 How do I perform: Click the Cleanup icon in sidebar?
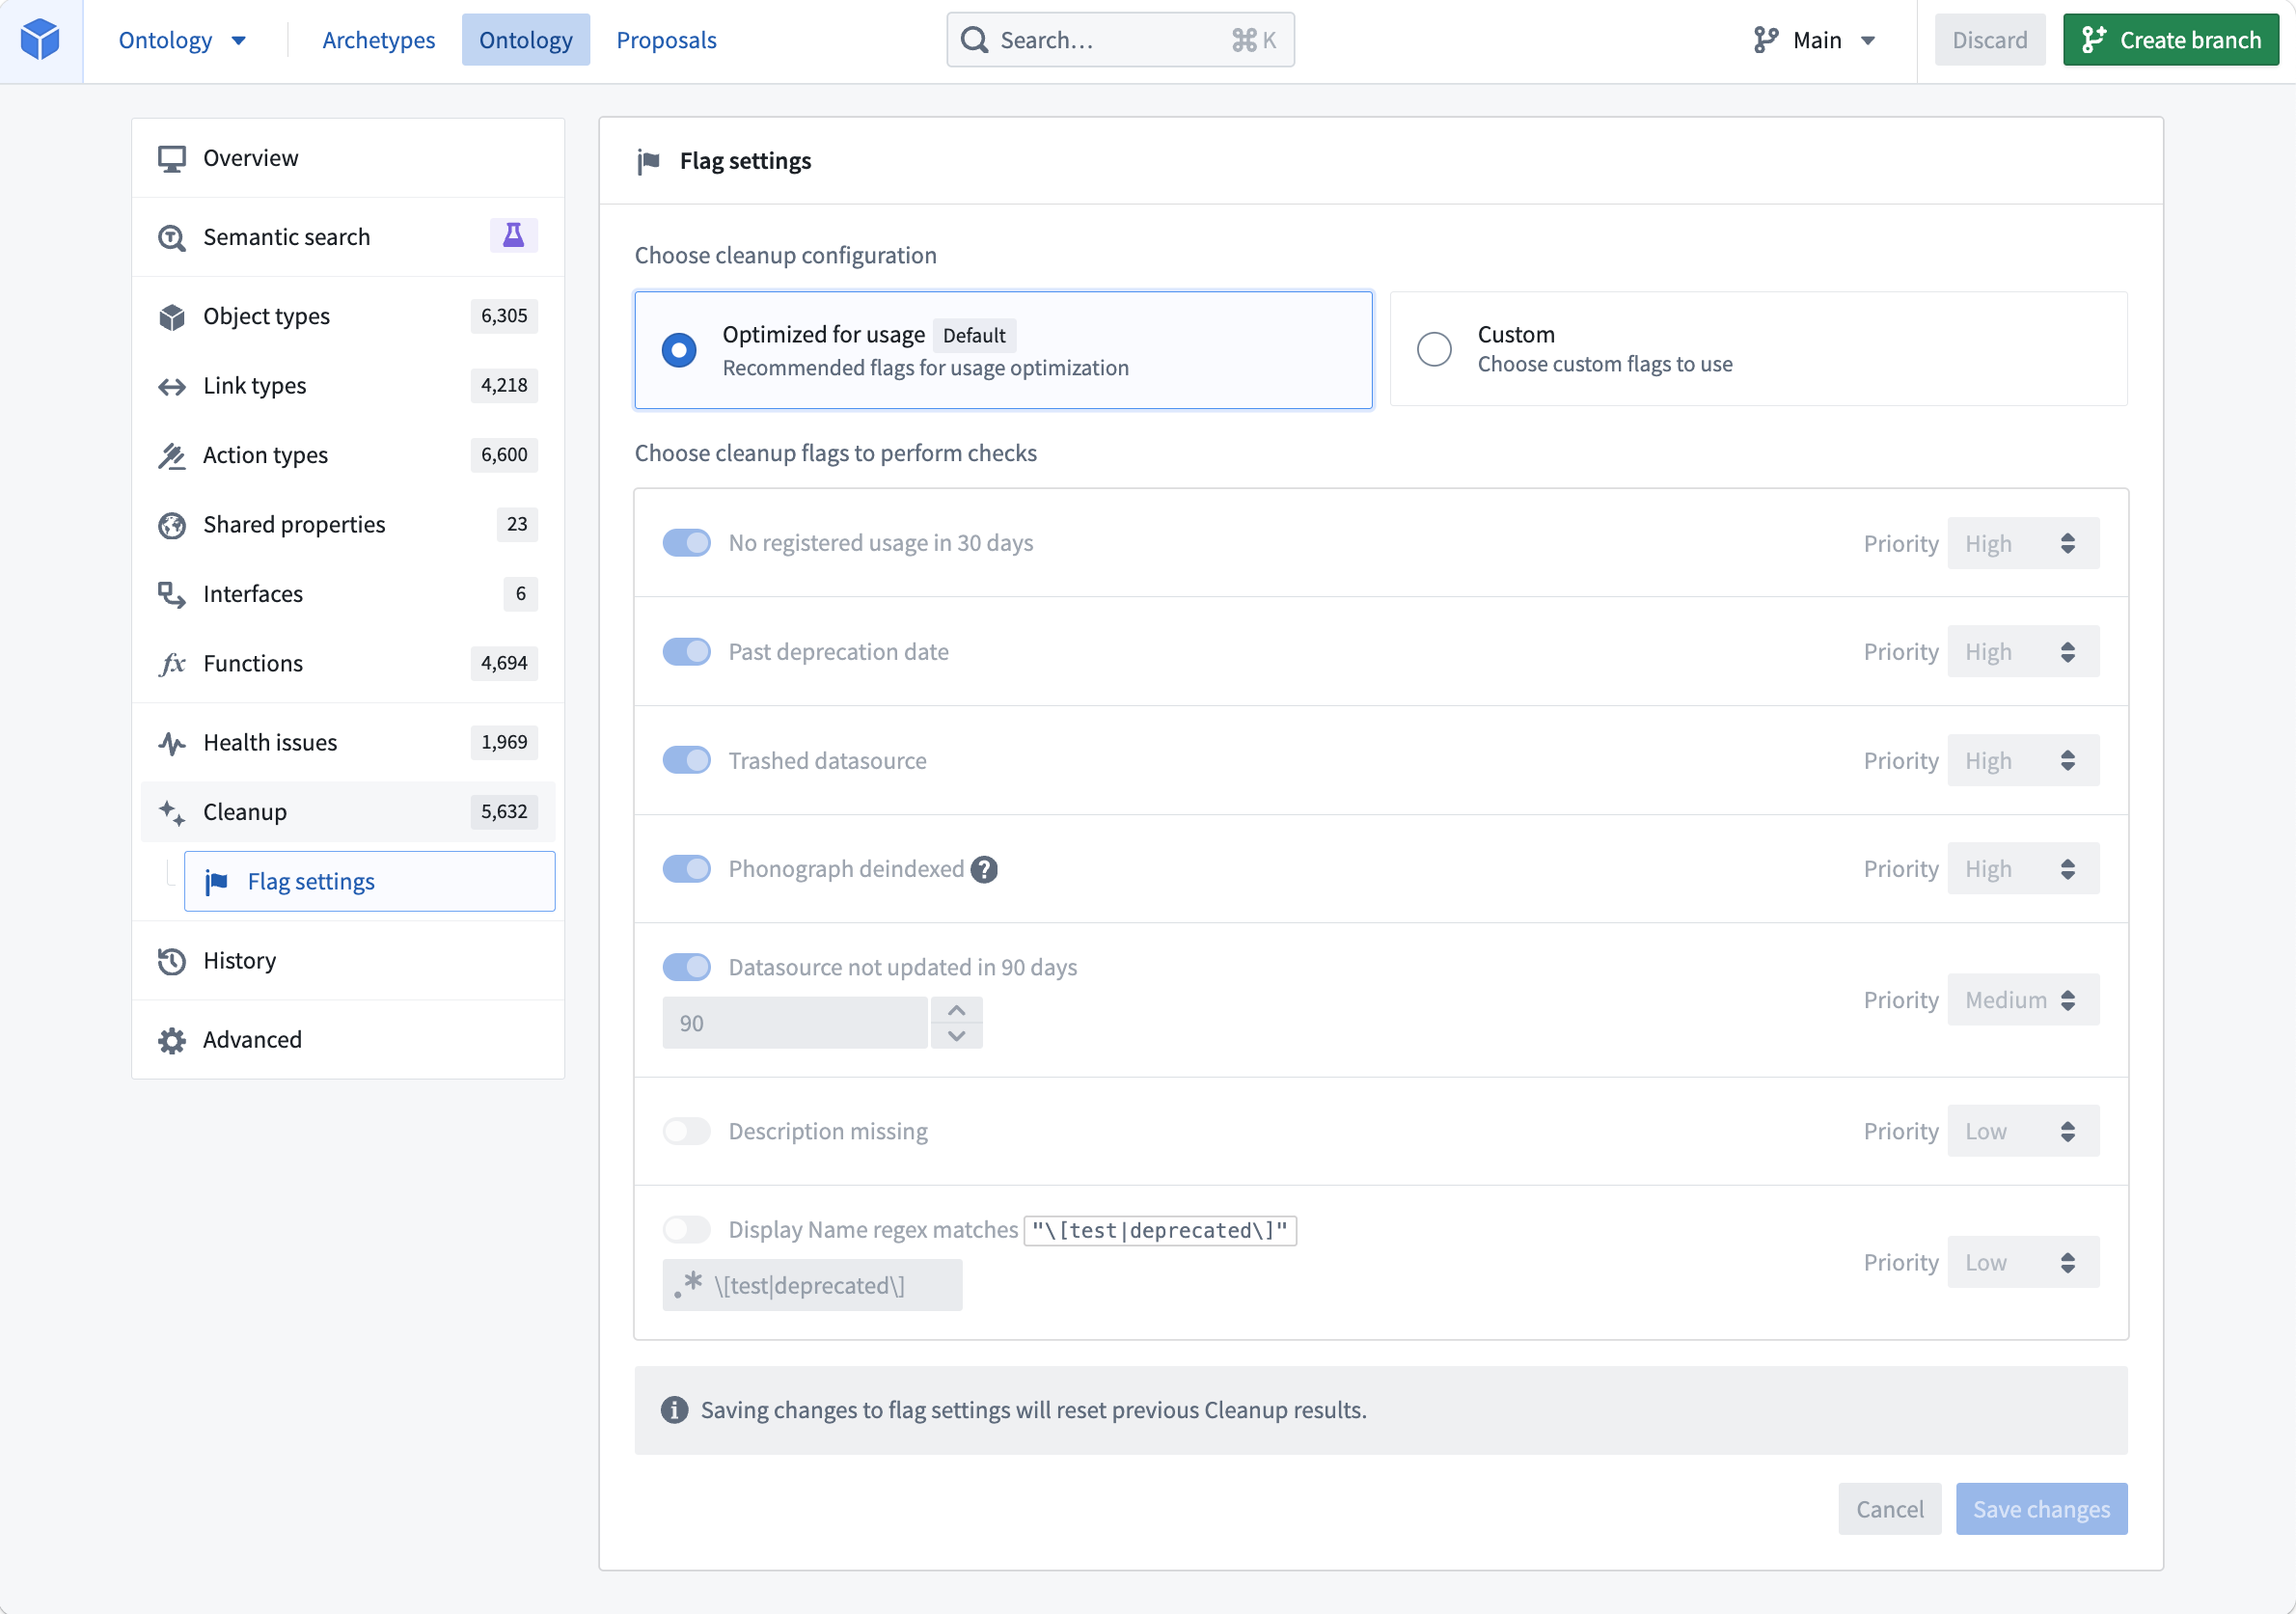[171, 810]
